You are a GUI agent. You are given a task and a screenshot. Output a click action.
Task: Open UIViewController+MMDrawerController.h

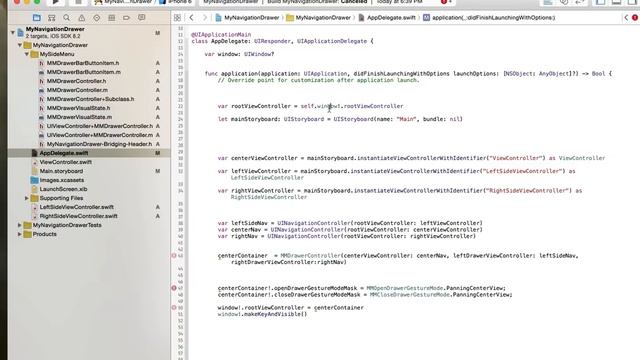[100, 126]
